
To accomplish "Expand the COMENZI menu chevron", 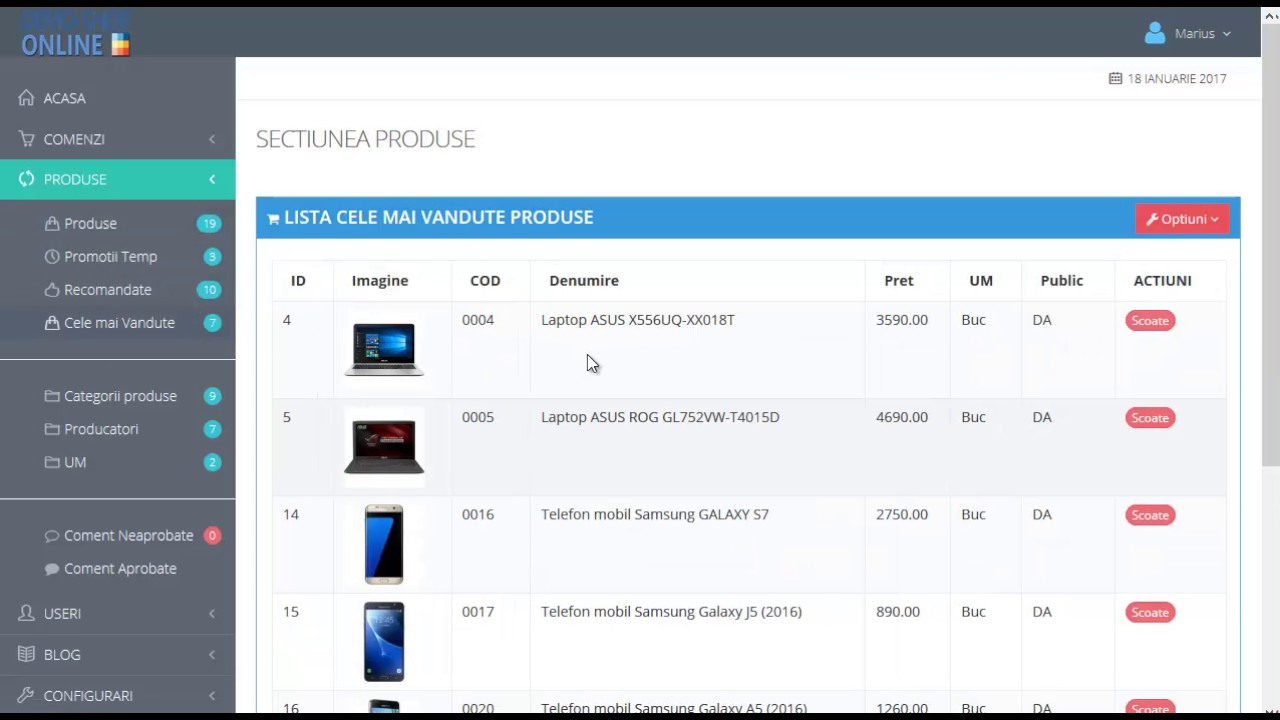I will click(212, 139).
